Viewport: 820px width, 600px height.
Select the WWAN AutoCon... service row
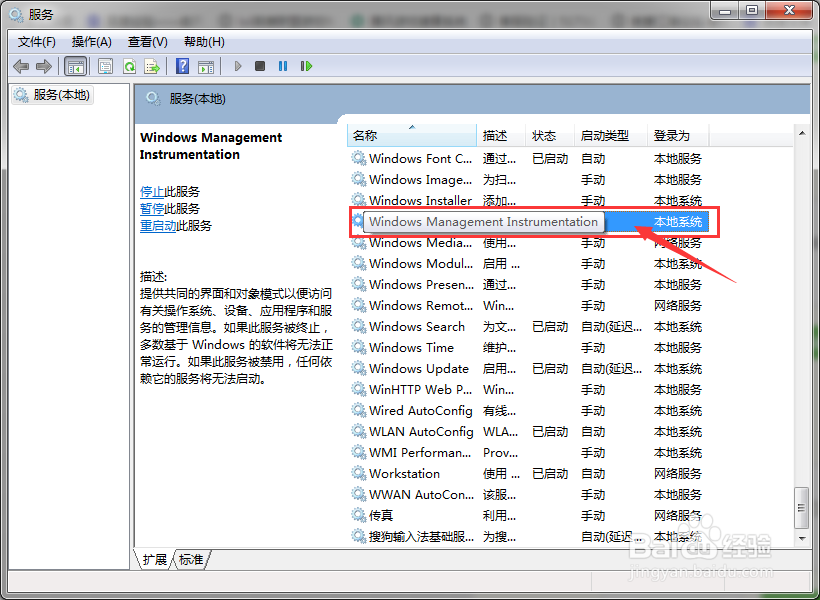pos(527,494)
